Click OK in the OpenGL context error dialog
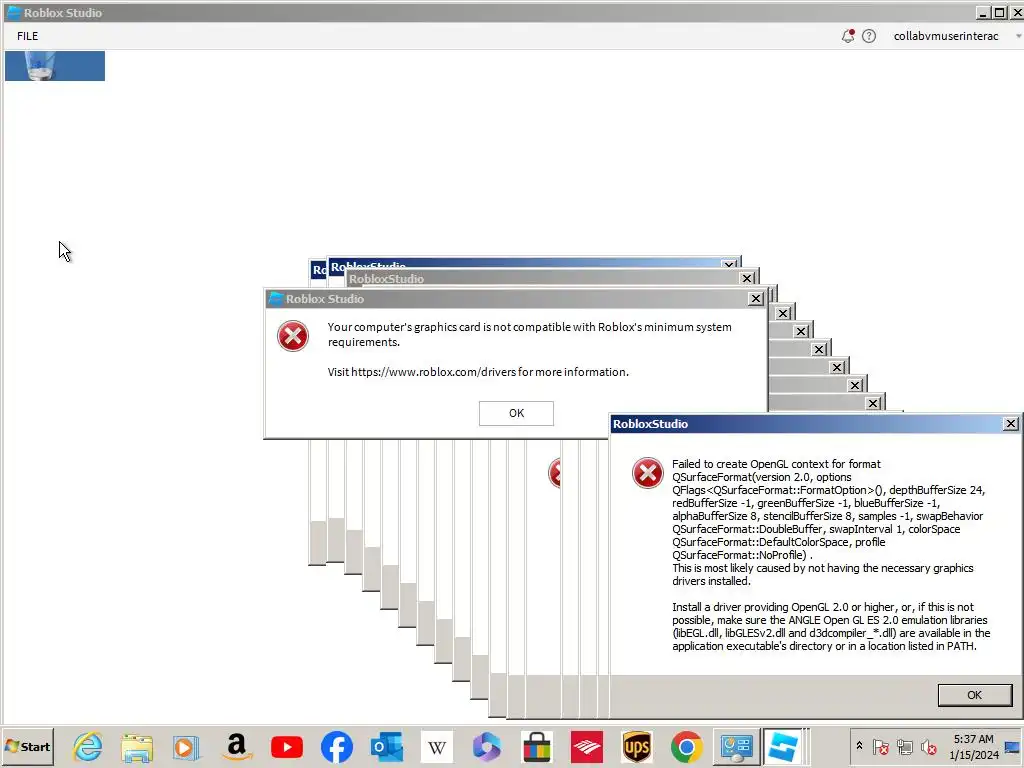This screenshot has height=768, width=1024. tap(974, 695)
